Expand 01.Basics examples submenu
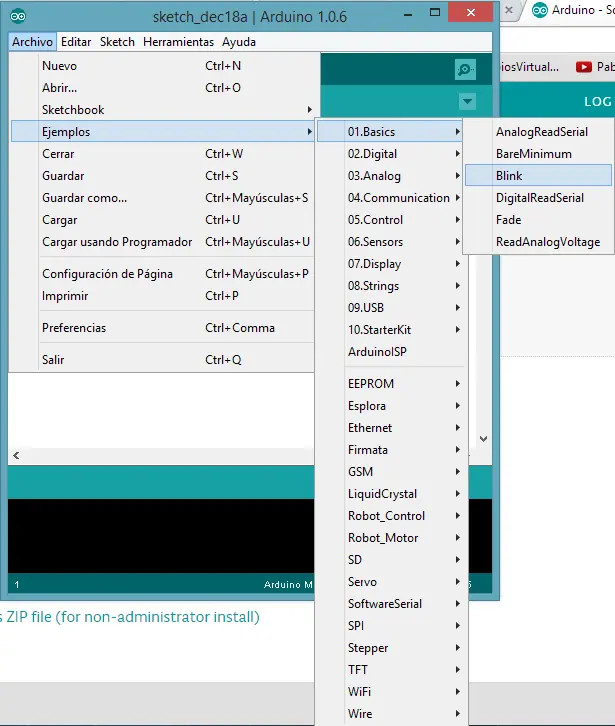615x726 pixels. 390,131
